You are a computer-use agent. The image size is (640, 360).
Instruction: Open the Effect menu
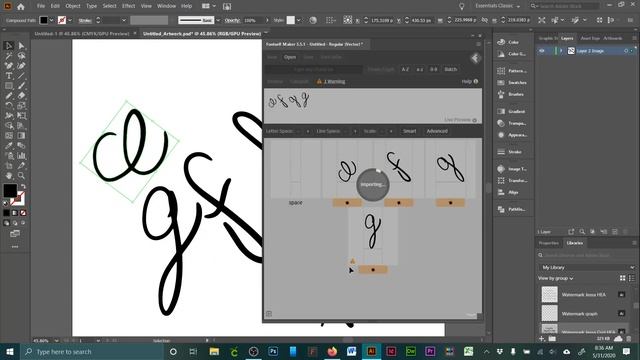coord(129,6)
